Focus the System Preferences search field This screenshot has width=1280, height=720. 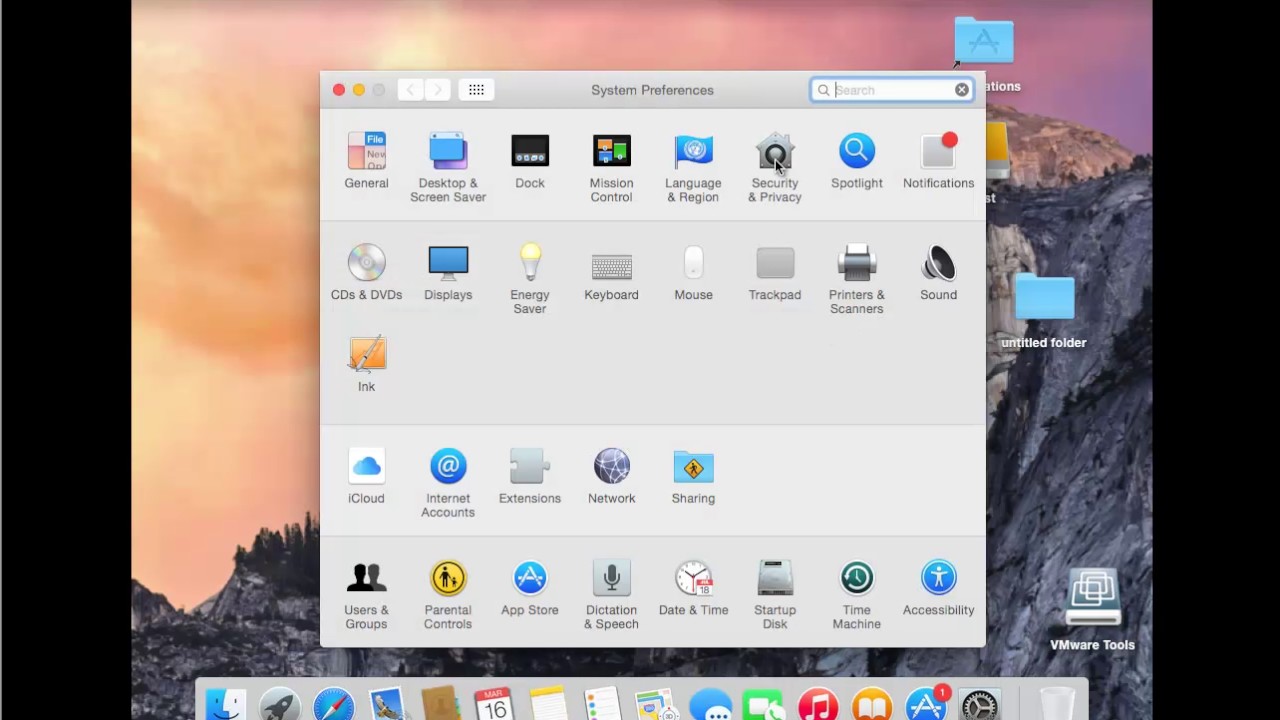click(x=892, y=90)
